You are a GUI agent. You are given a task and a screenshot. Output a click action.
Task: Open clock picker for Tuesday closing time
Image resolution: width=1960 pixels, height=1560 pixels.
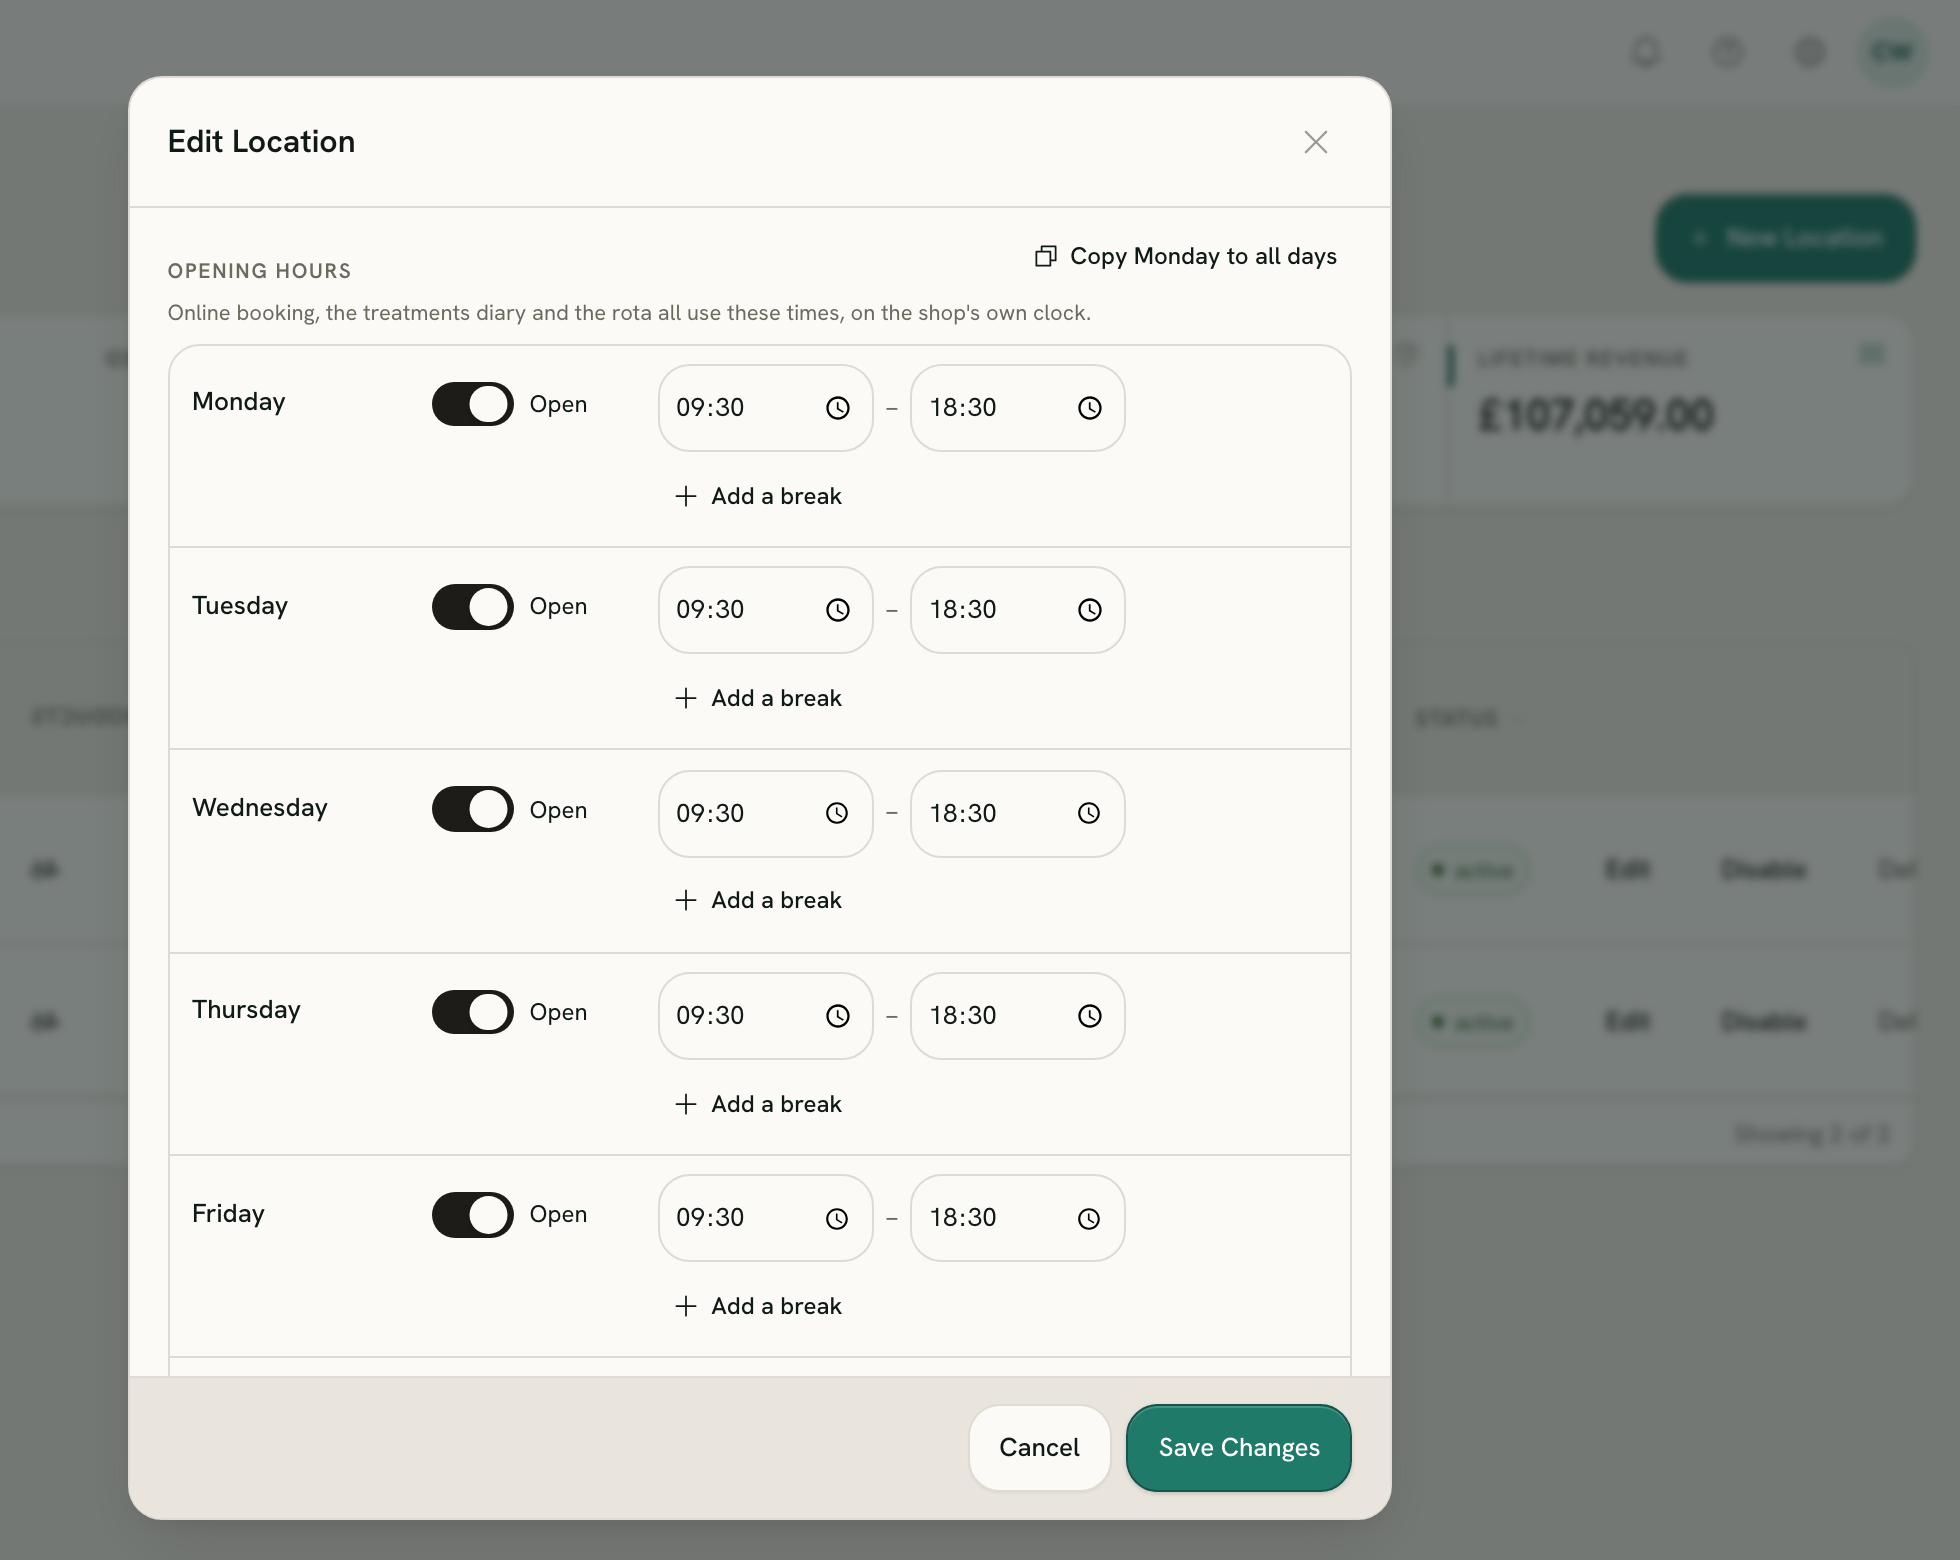[x=1090, y=610]
